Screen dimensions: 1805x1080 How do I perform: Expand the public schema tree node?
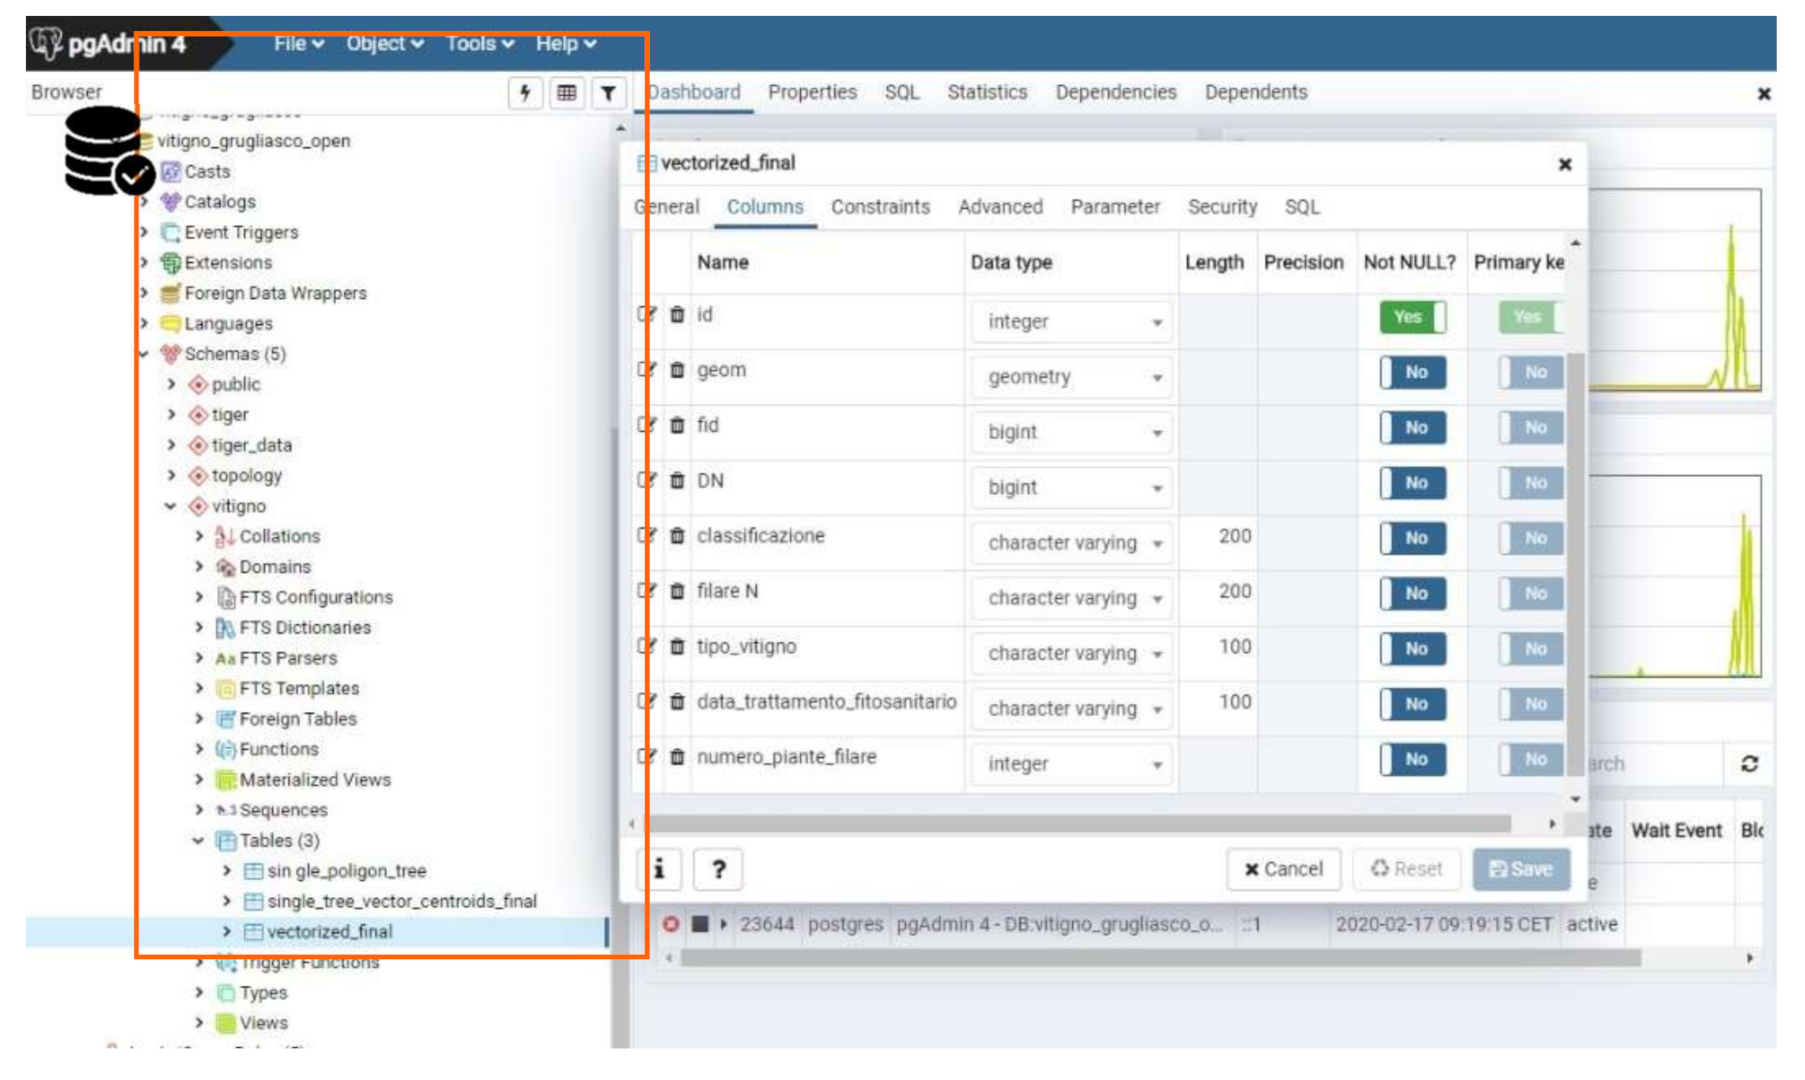tap(171, 384)
